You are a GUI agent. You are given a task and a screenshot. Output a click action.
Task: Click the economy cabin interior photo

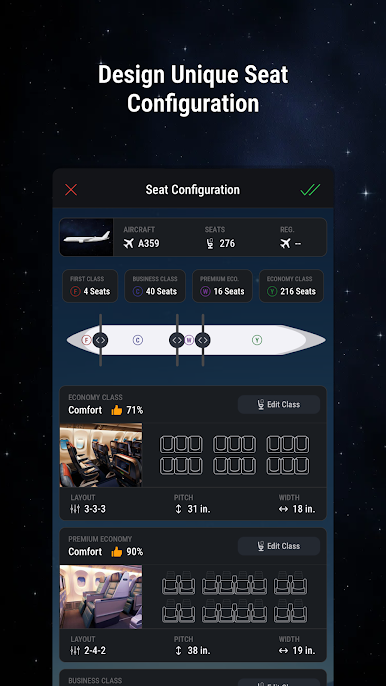pyautogui.click(x=101, y=455)
